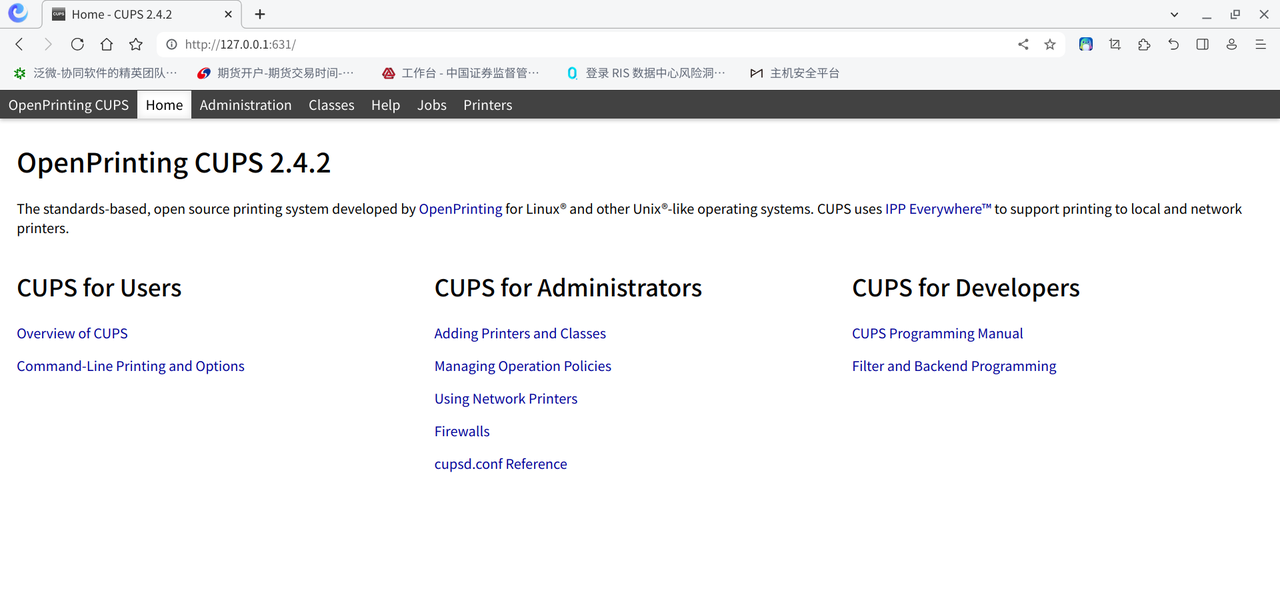Click the star icon left of the address bar

[x=136, y=44]
